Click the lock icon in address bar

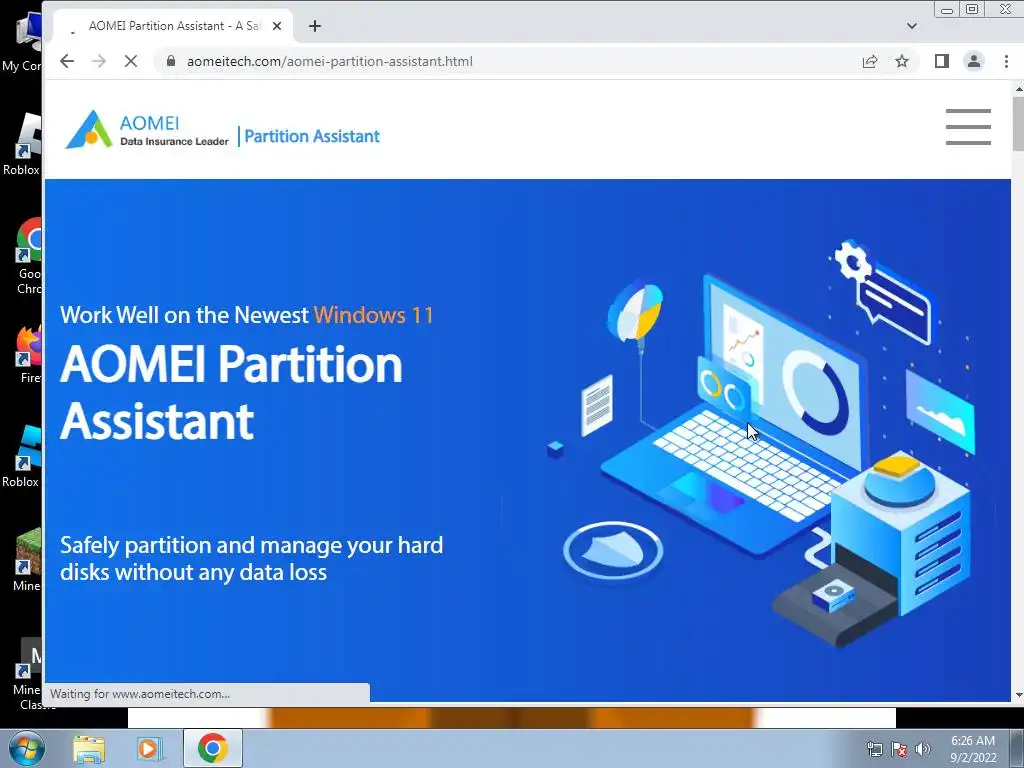coord(171,61)
